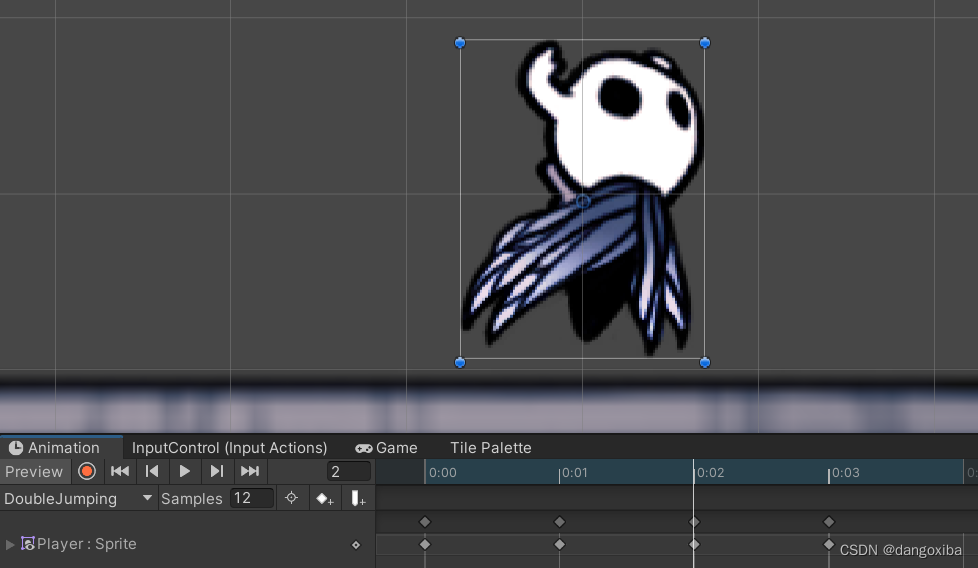This screenshot has width=978, height=568.
Task: Step to the previous keyframe
Action: [x=152, y=471]
